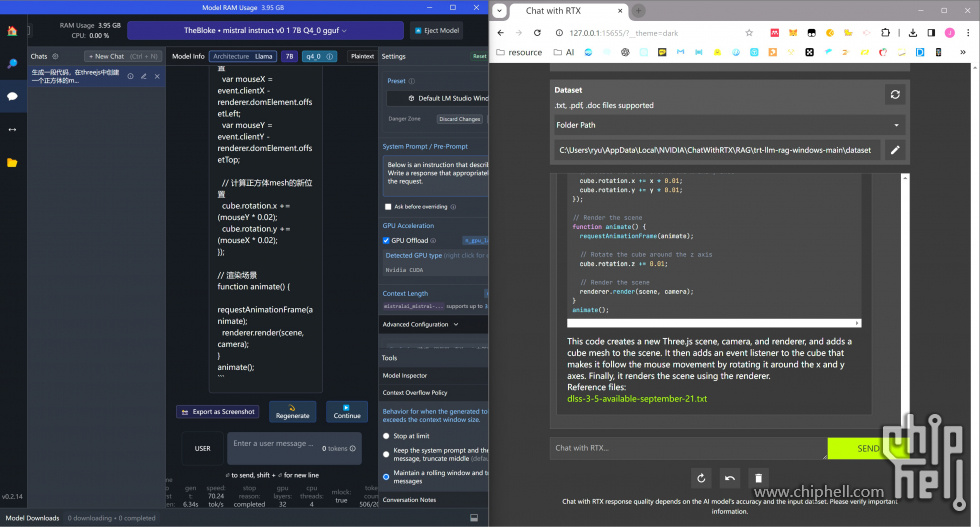Open the Chrome three-dot menu
980x527 pixels.
[x=968, y=33]
